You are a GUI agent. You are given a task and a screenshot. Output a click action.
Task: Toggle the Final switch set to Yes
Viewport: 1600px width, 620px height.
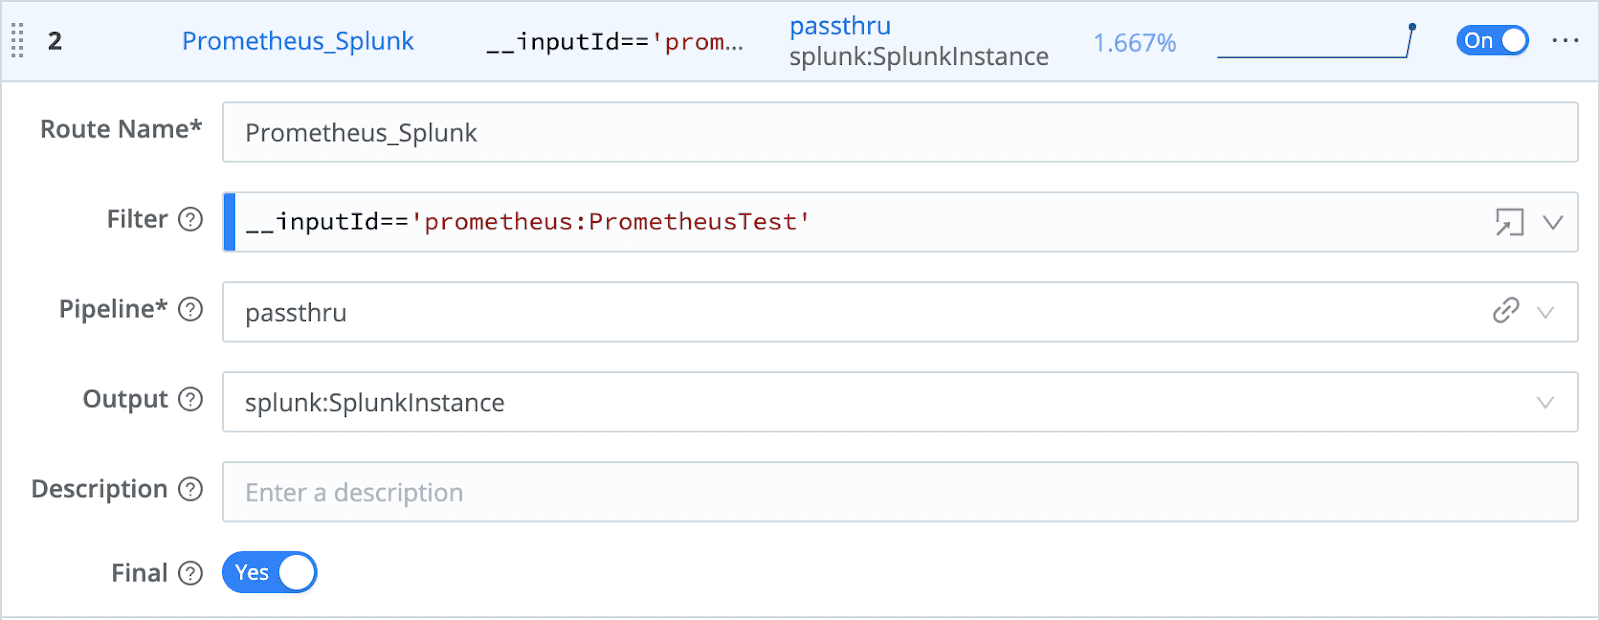269,573
